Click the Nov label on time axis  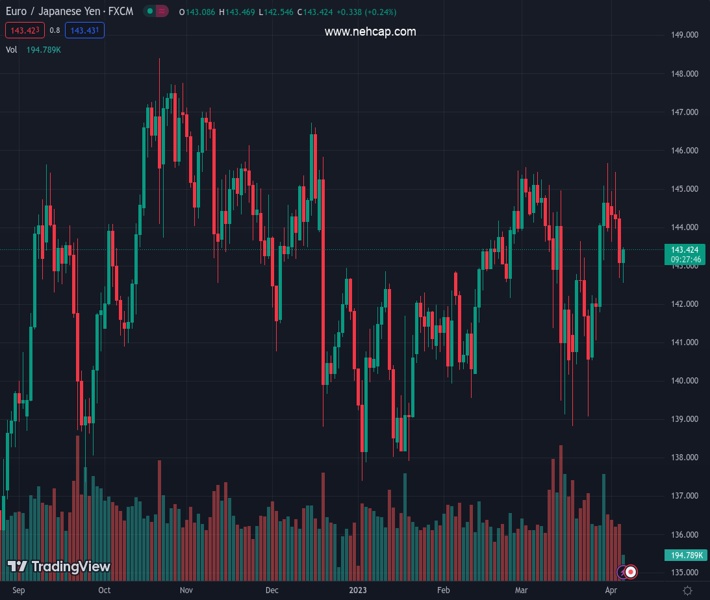click(187, 591)
